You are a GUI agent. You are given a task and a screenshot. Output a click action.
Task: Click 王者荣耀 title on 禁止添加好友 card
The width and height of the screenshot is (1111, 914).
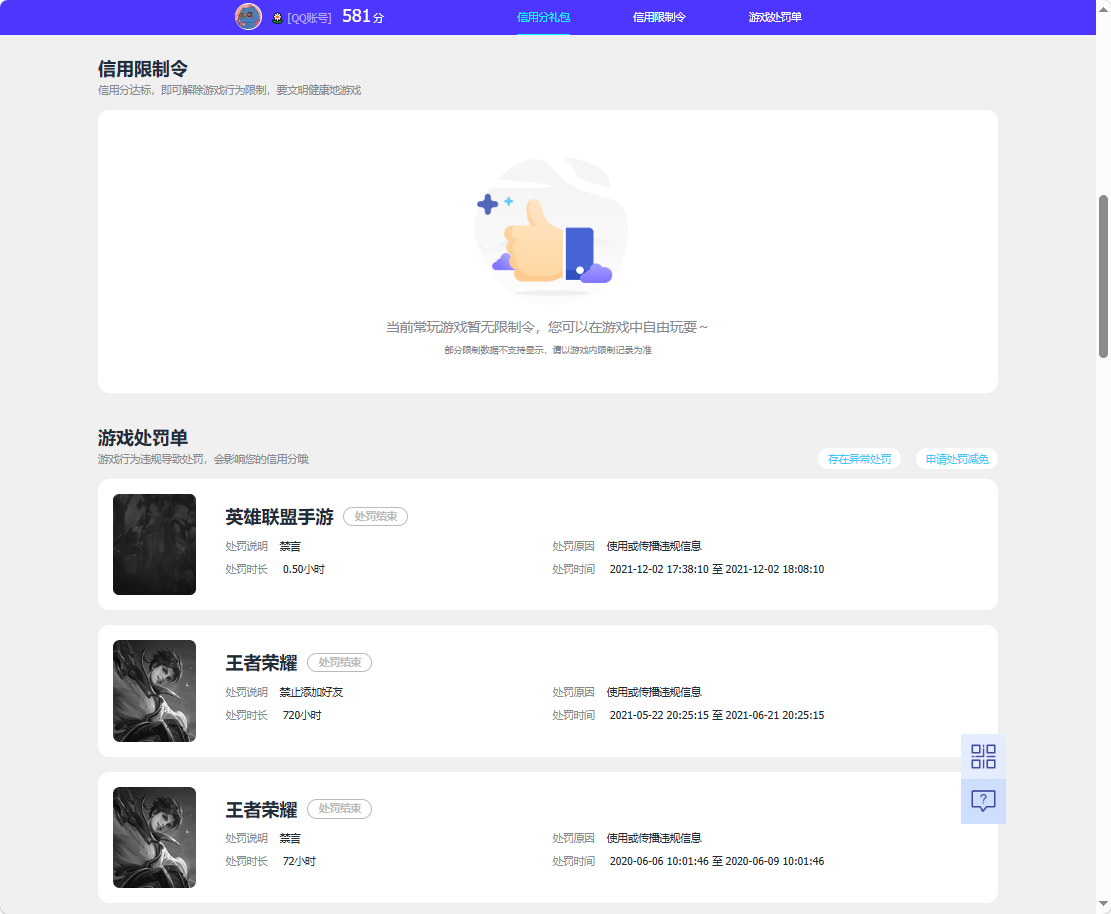click(x=261, y=663)
